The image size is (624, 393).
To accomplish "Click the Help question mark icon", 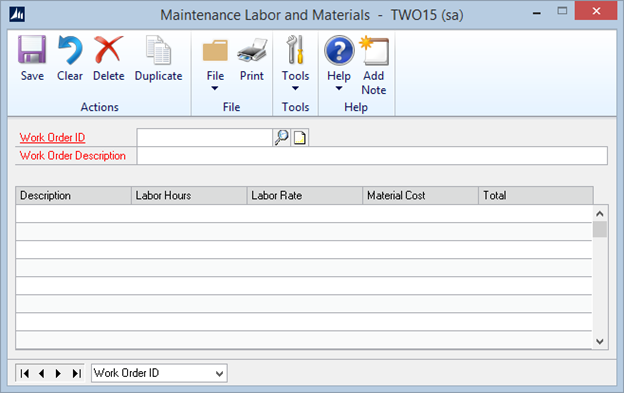I will coord(339,51).
